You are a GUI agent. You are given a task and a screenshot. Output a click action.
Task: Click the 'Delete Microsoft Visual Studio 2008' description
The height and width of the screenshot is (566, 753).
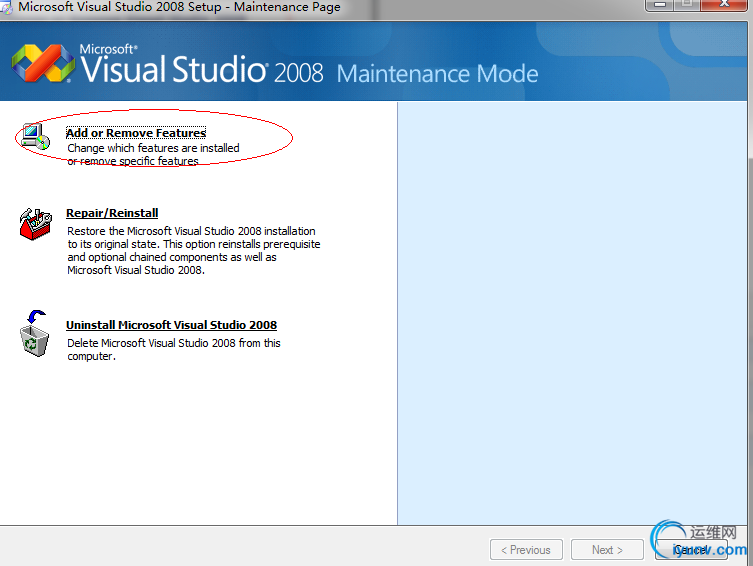click(173, 349)
